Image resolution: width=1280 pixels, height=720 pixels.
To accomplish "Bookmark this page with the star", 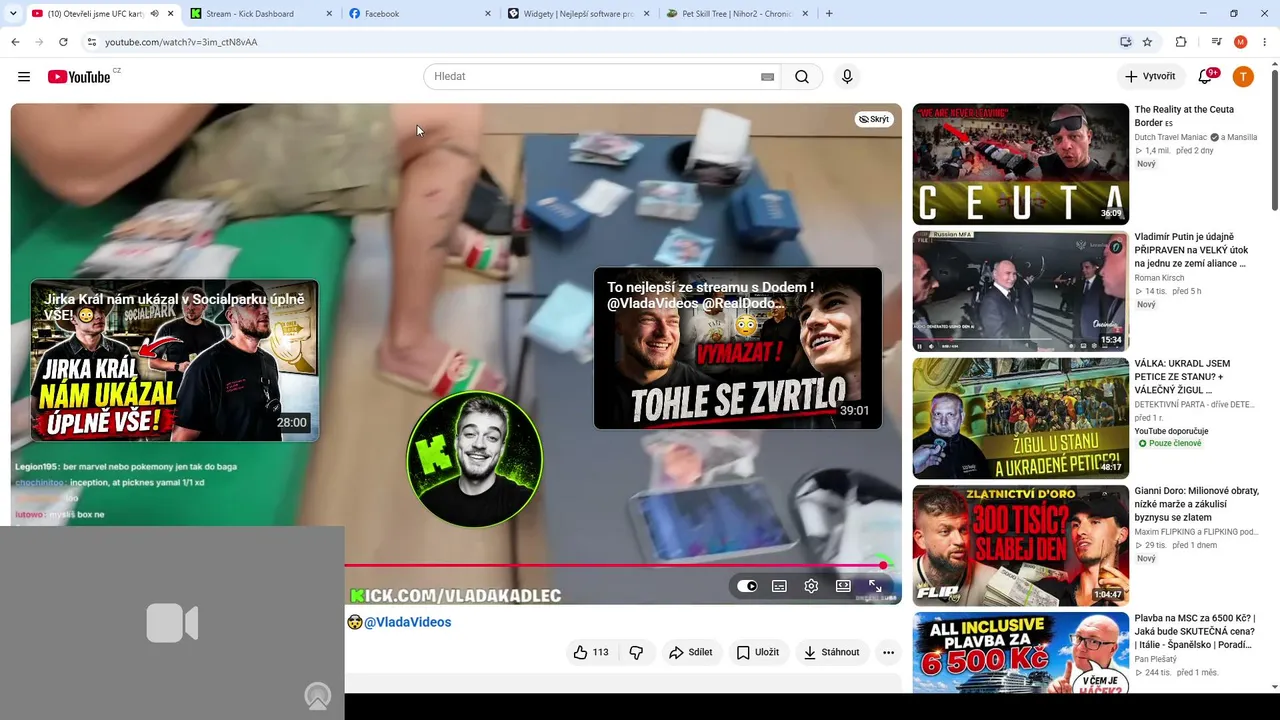I will [x=1147, y=42].
